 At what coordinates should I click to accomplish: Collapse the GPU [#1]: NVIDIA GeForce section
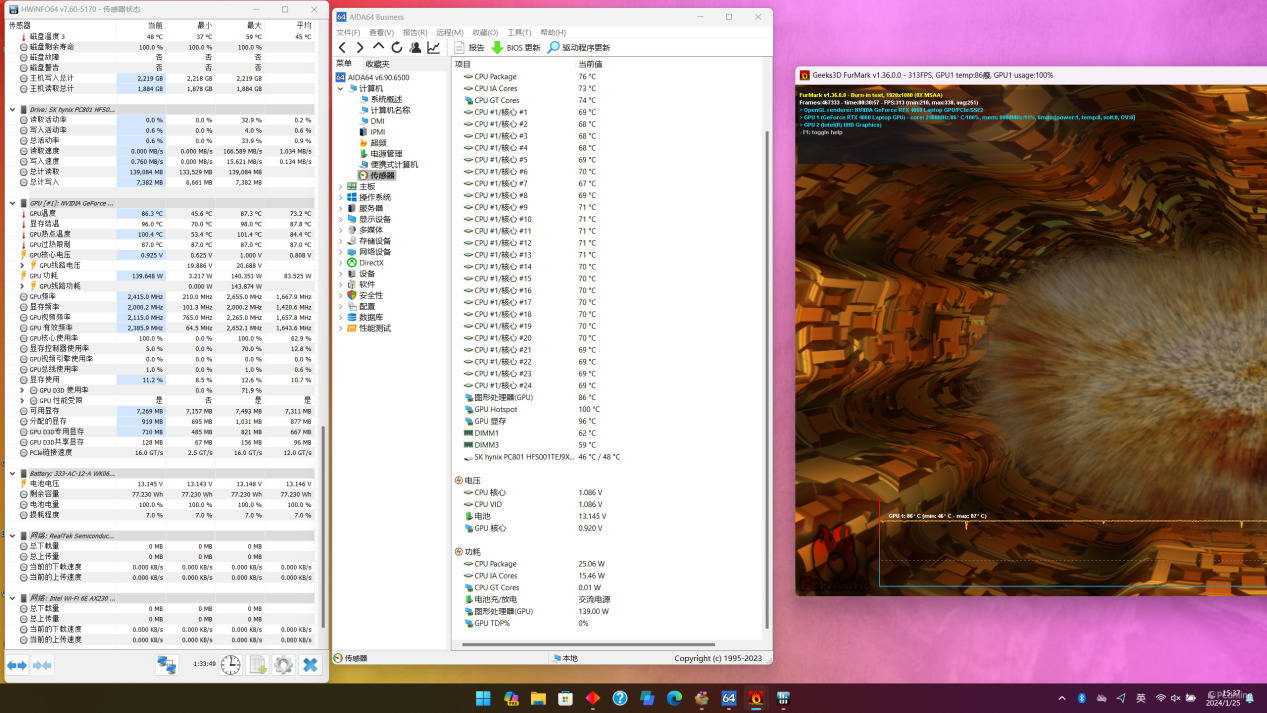[x=13, y=203]
